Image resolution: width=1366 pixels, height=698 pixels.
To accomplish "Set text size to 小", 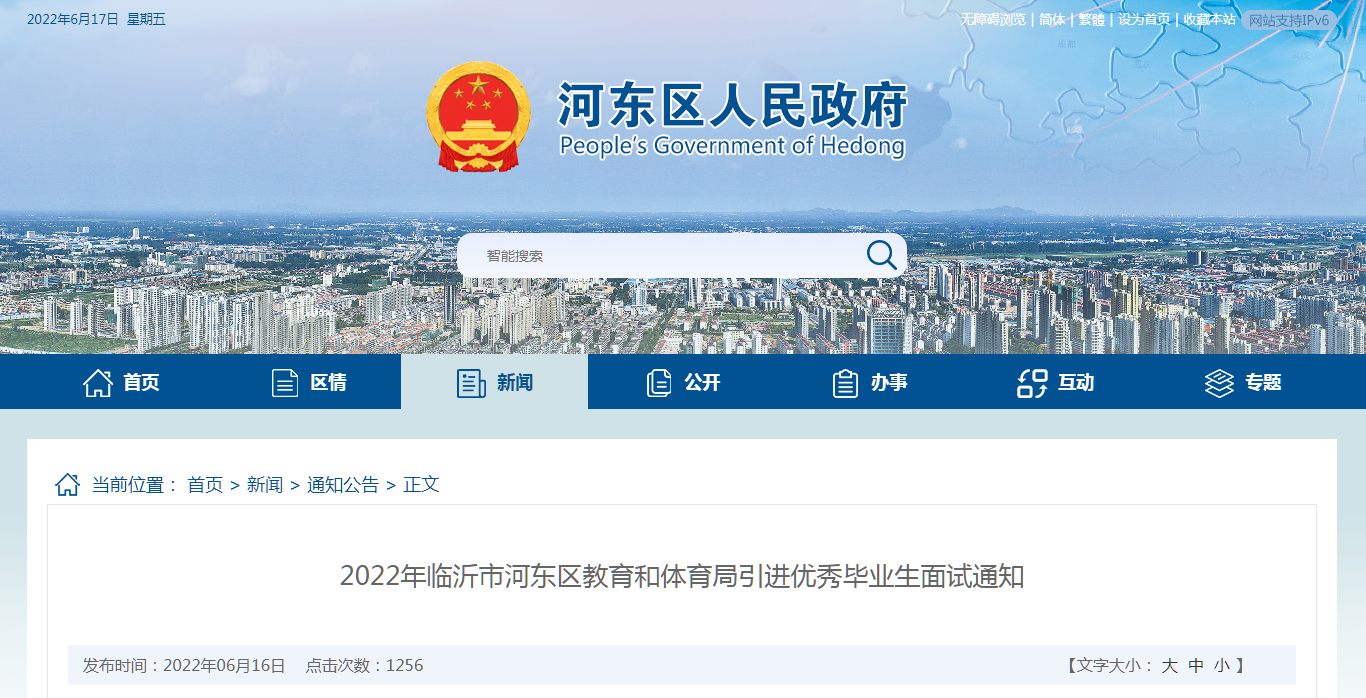I will (x=1222, y=665).
